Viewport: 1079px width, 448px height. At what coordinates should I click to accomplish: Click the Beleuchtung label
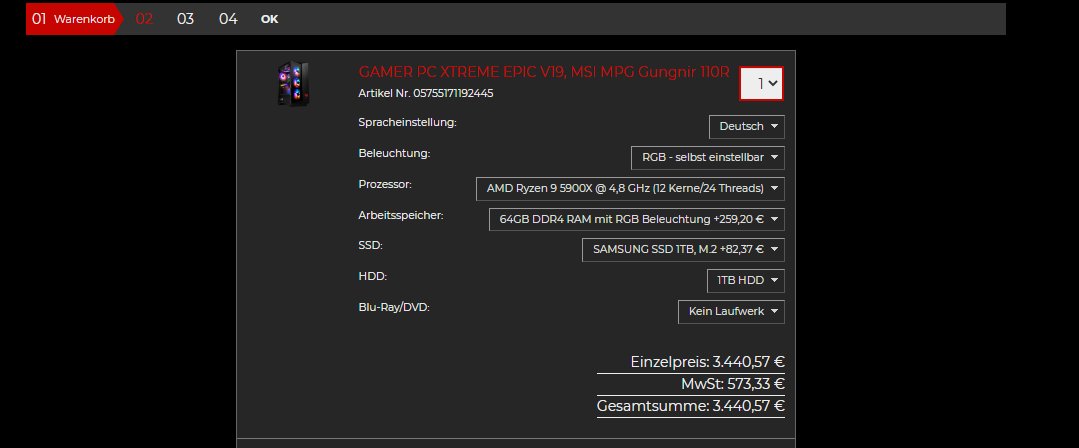coord(394,153)
